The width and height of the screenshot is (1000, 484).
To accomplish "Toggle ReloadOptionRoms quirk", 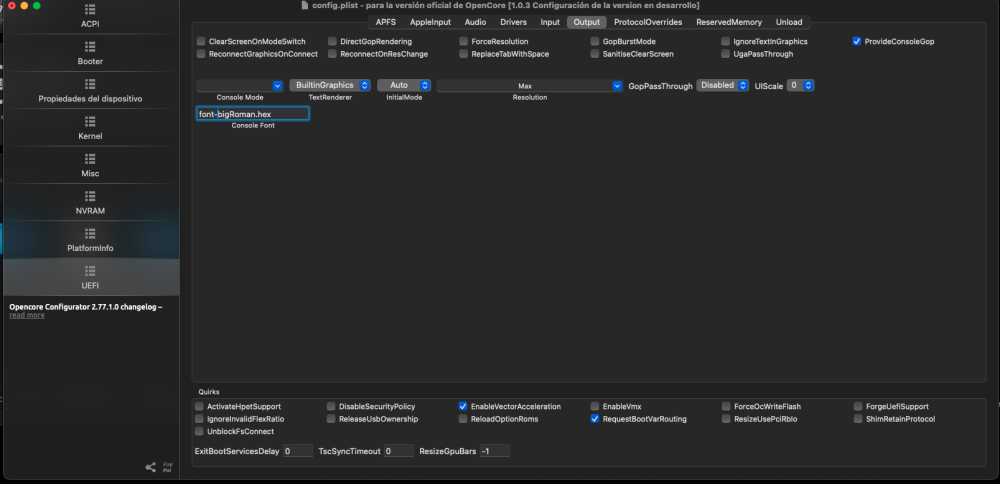I will (463, 419).
